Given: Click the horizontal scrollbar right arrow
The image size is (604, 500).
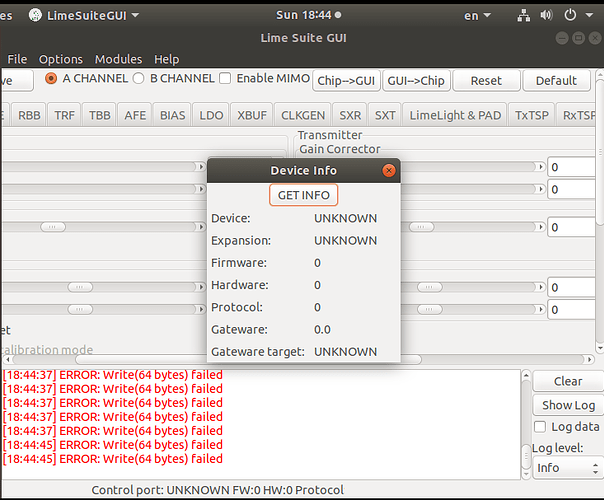Looking at the screenshot, I should [x=589, y=360].
